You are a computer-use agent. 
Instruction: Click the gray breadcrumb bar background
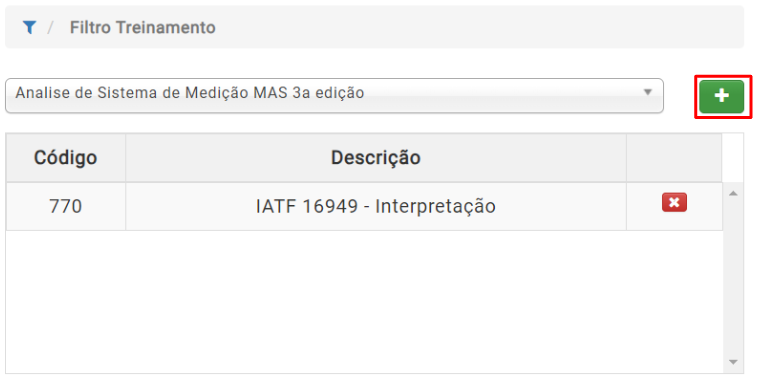(478, 27)
